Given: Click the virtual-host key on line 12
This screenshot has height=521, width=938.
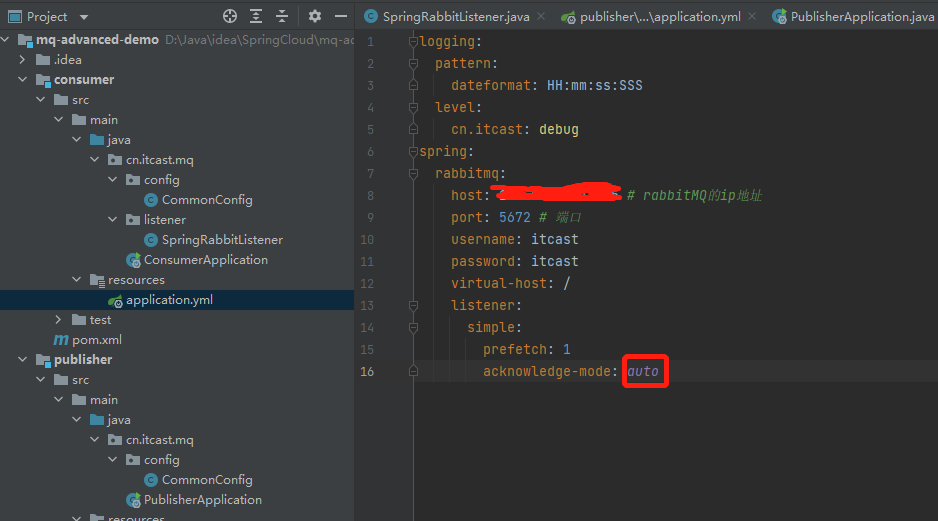Looking at the screenshot, I should (x=499, y=284).
